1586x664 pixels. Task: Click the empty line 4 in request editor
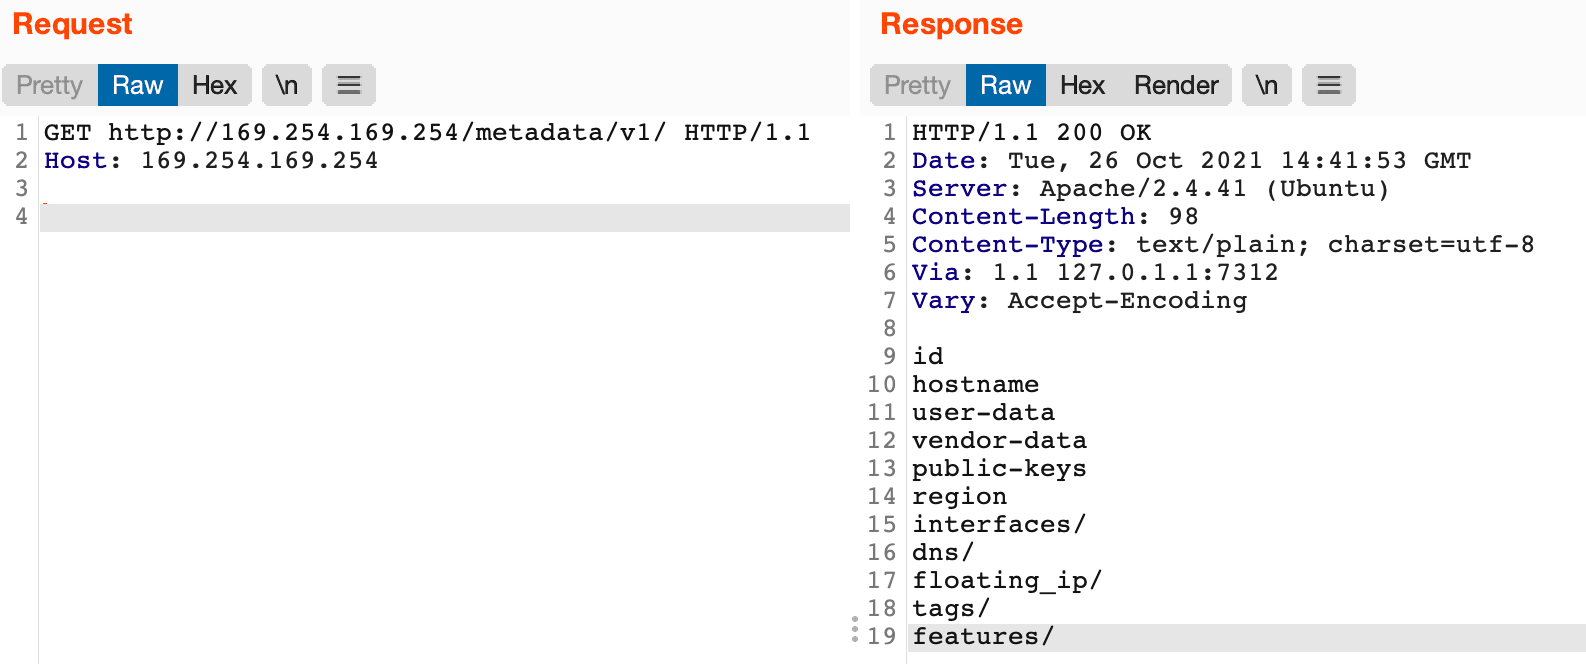click(444, 217)
